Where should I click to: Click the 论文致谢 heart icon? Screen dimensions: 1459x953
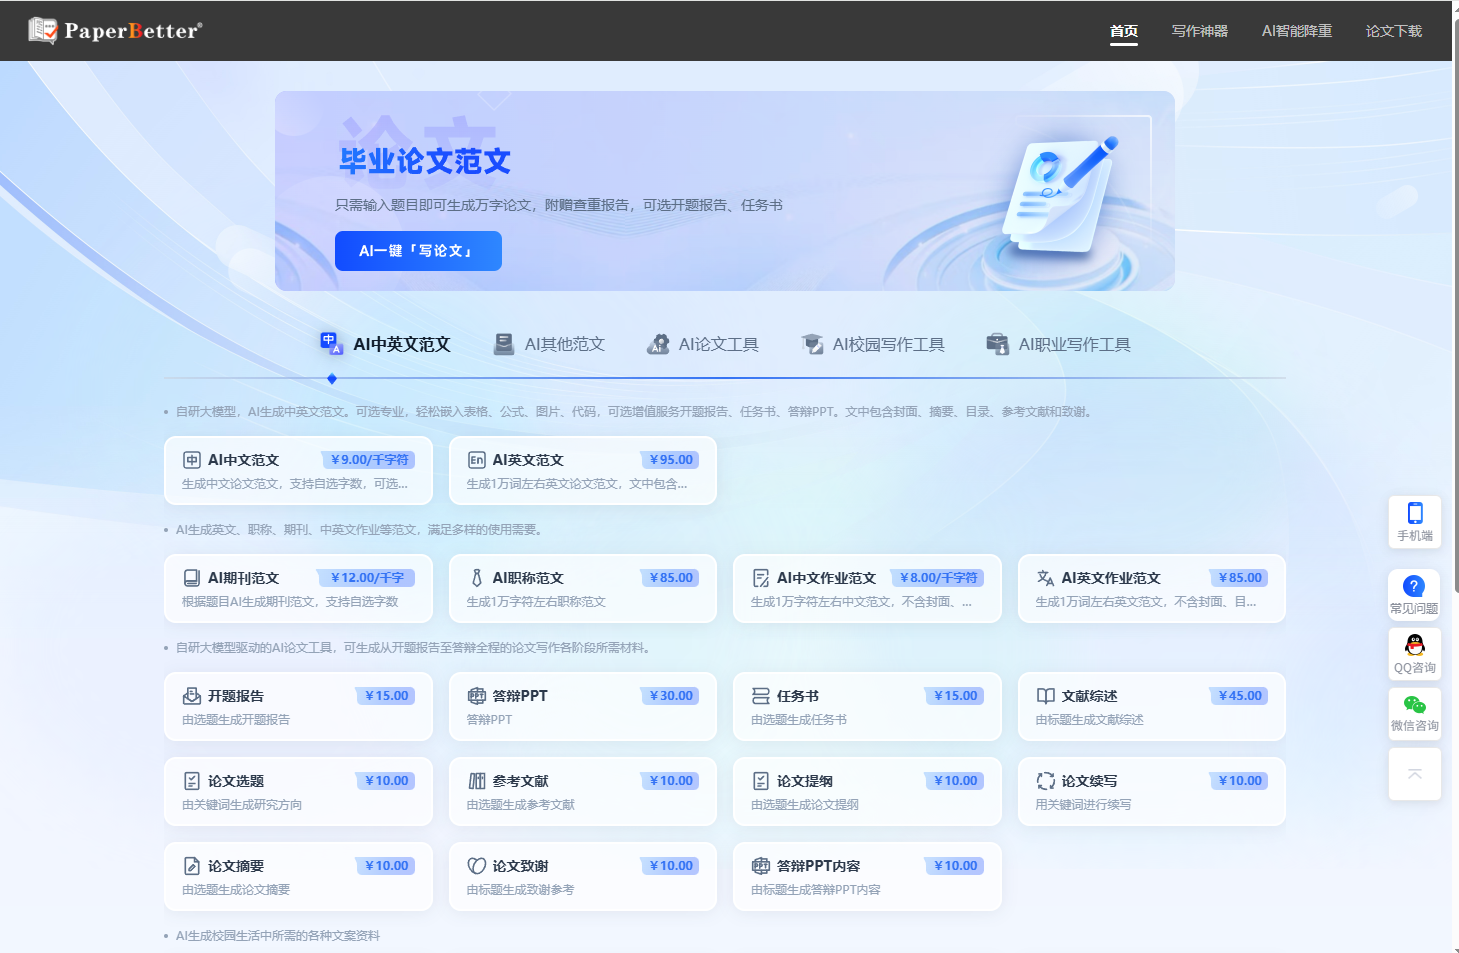pos(477,866)
